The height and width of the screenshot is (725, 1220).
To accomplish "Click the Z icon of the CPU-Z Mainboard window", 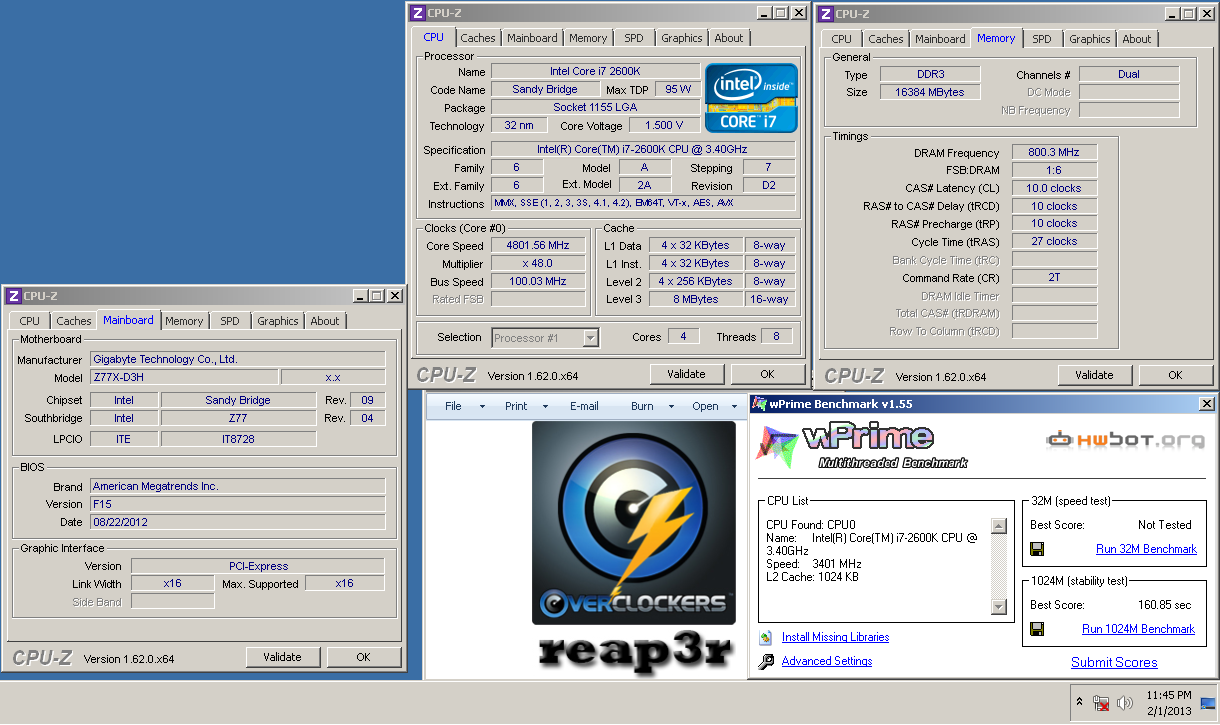I will [x=13, y=296].
